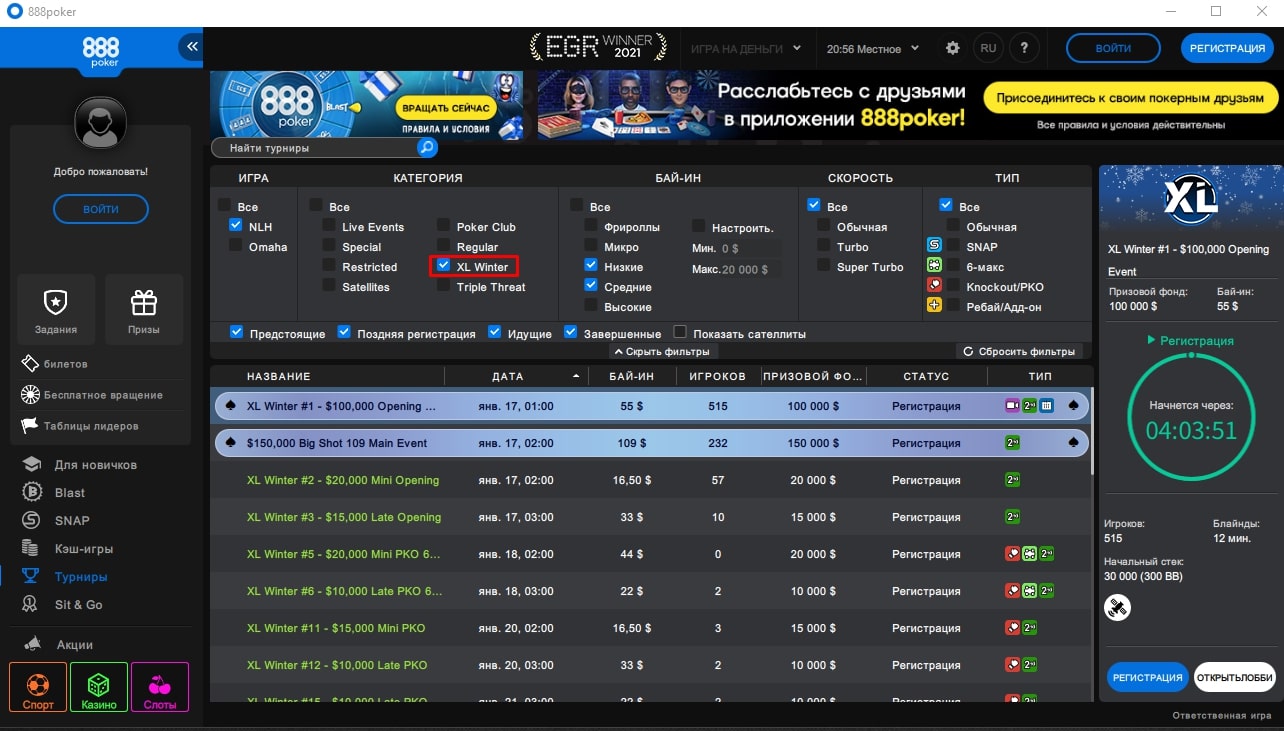Click the Knockout/PKO type icon in filters
1284x731 pixels.
(934, 285)
